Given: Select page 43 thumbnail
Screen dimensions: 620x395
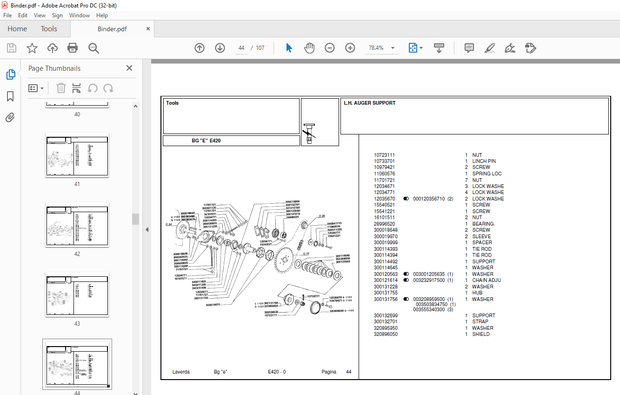Looking at the screenshot, I should coord(77,295).
